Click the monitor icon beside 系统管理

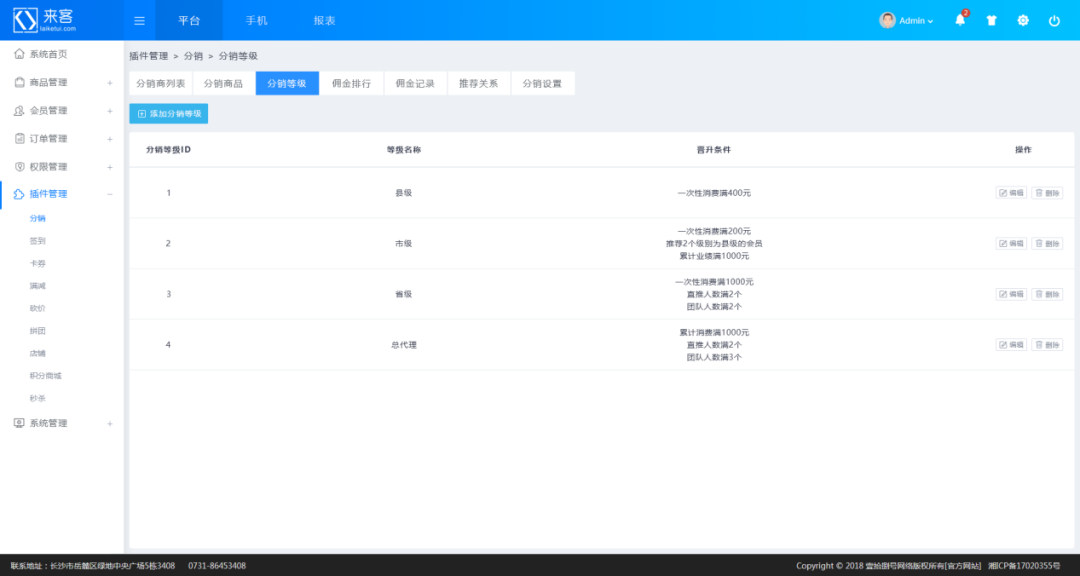[x=19, y=423]
